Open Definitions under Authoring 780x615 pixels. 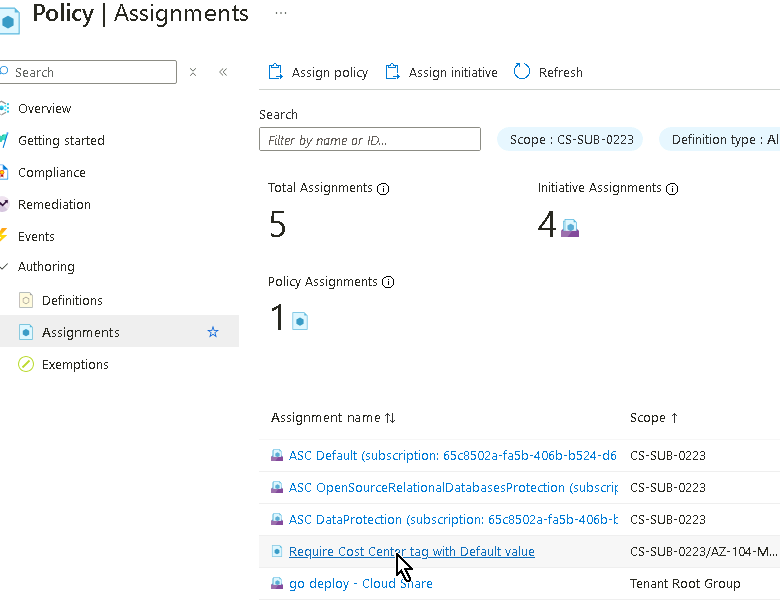click(72, 301)
